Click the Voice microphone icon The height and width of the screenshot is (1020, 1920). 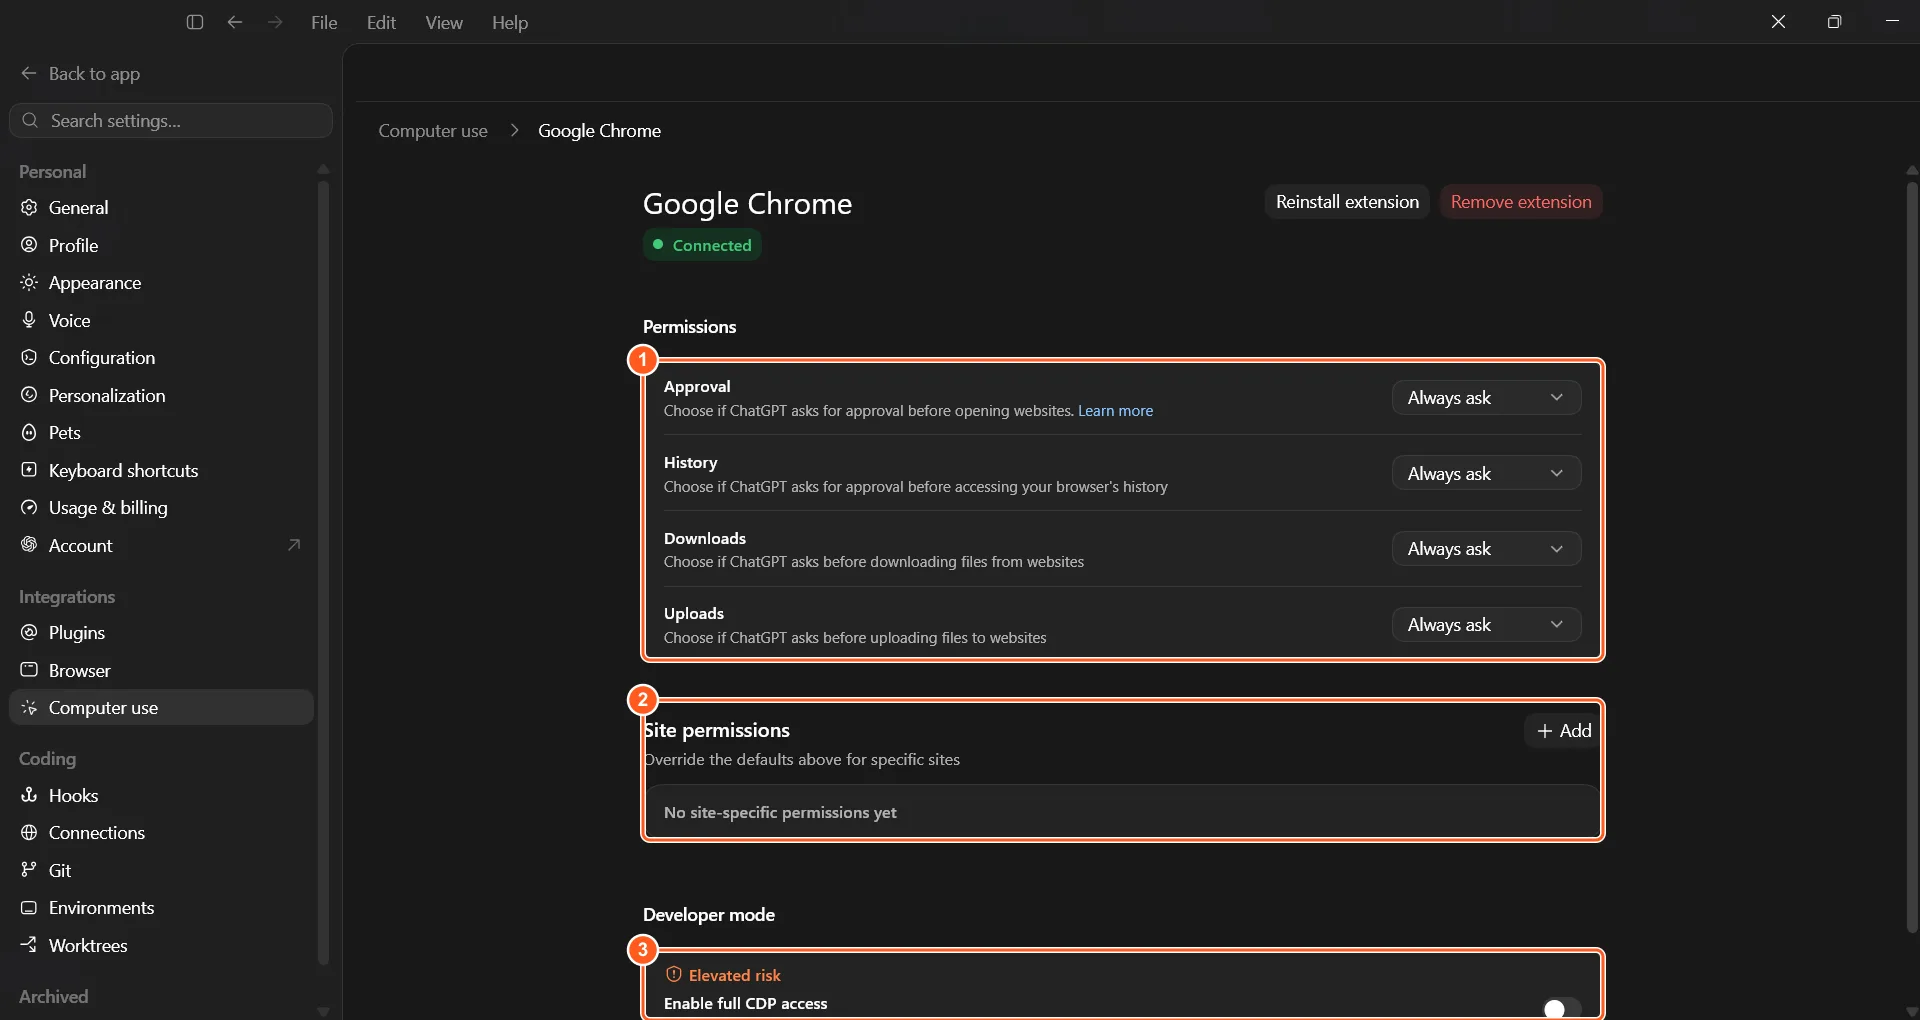click(x=29, y=320)
